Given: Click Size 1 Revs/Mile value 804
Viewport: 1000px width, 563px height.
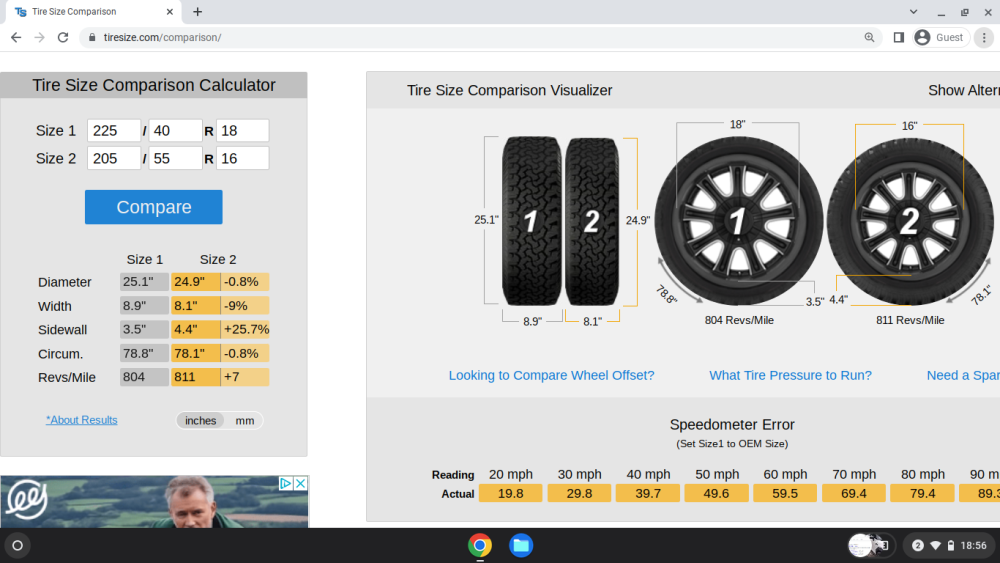Looking at the screenshot, I should [x=144, y=377].
